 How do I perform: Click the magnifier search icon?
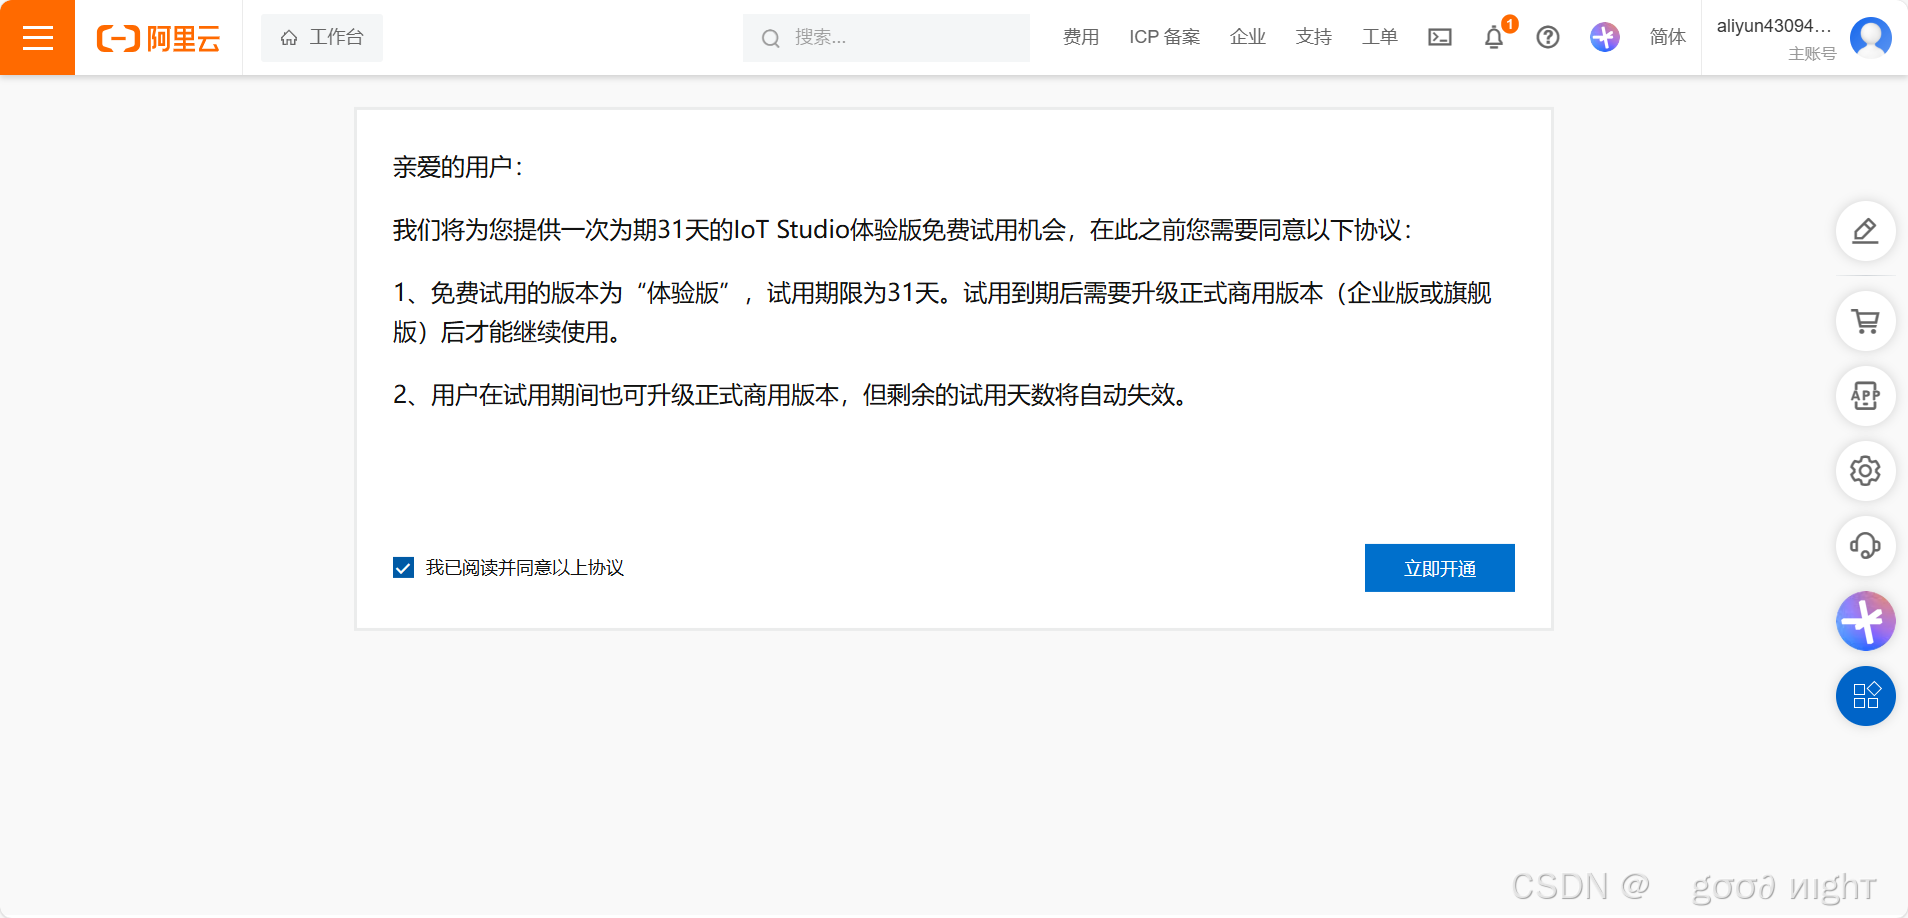[x=771, y=39]
